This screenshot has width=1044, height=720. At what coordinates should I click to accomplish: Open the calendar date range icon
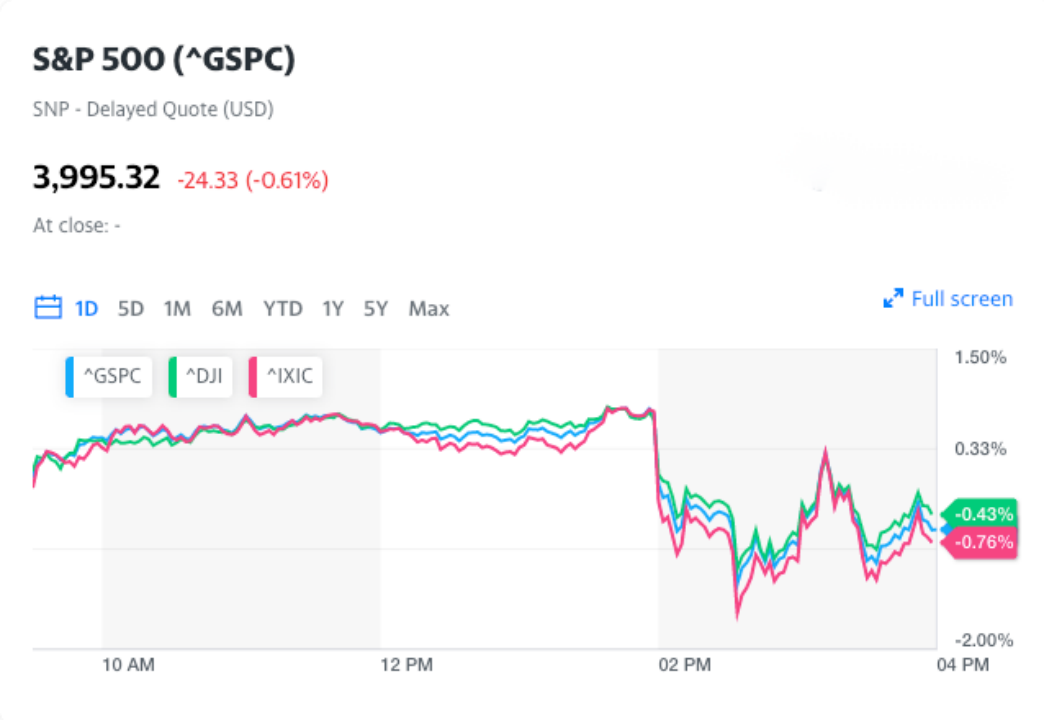[x=48, y=307]
